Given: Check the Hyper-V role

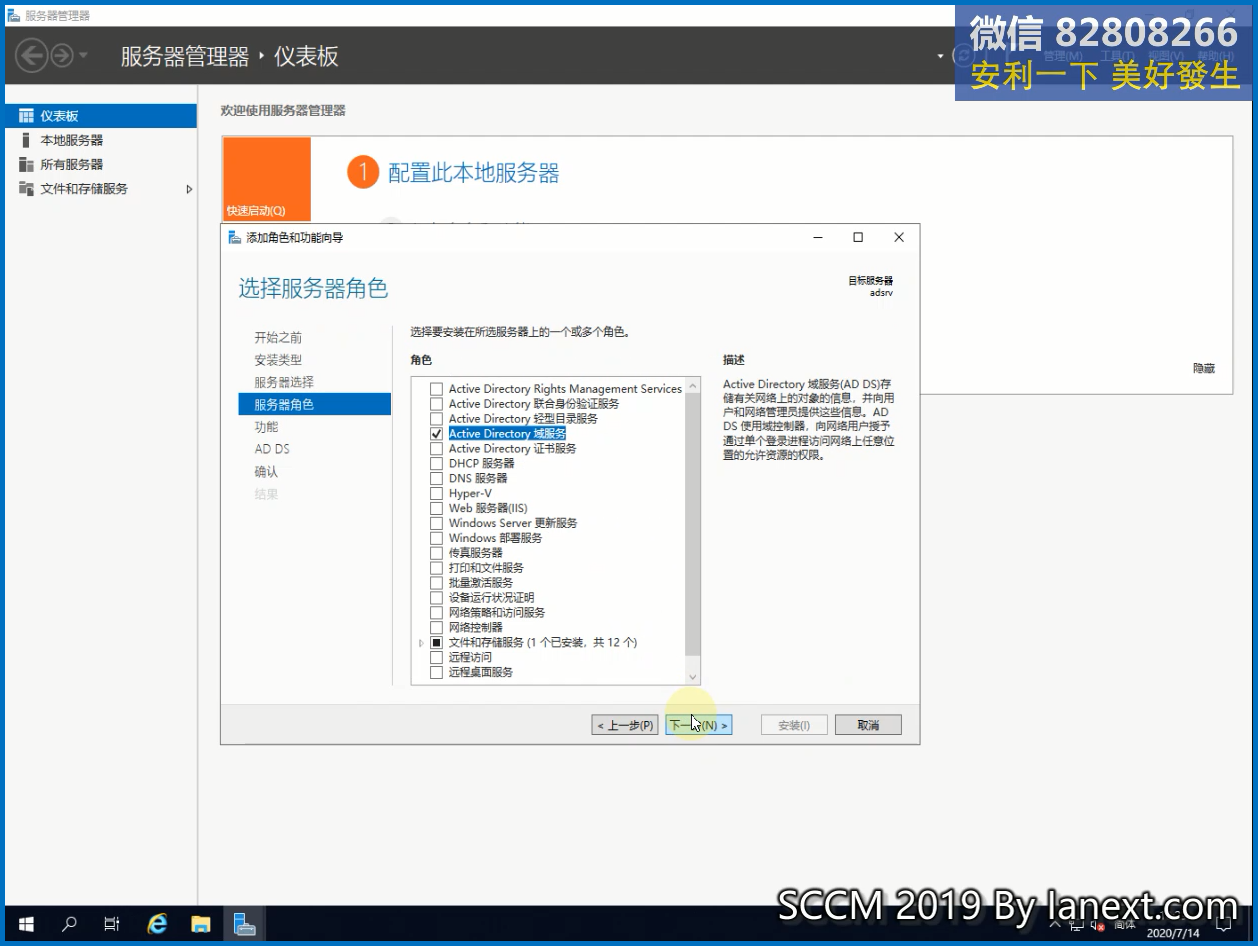Looking at the screenshot, I should (x=436, y=493).
